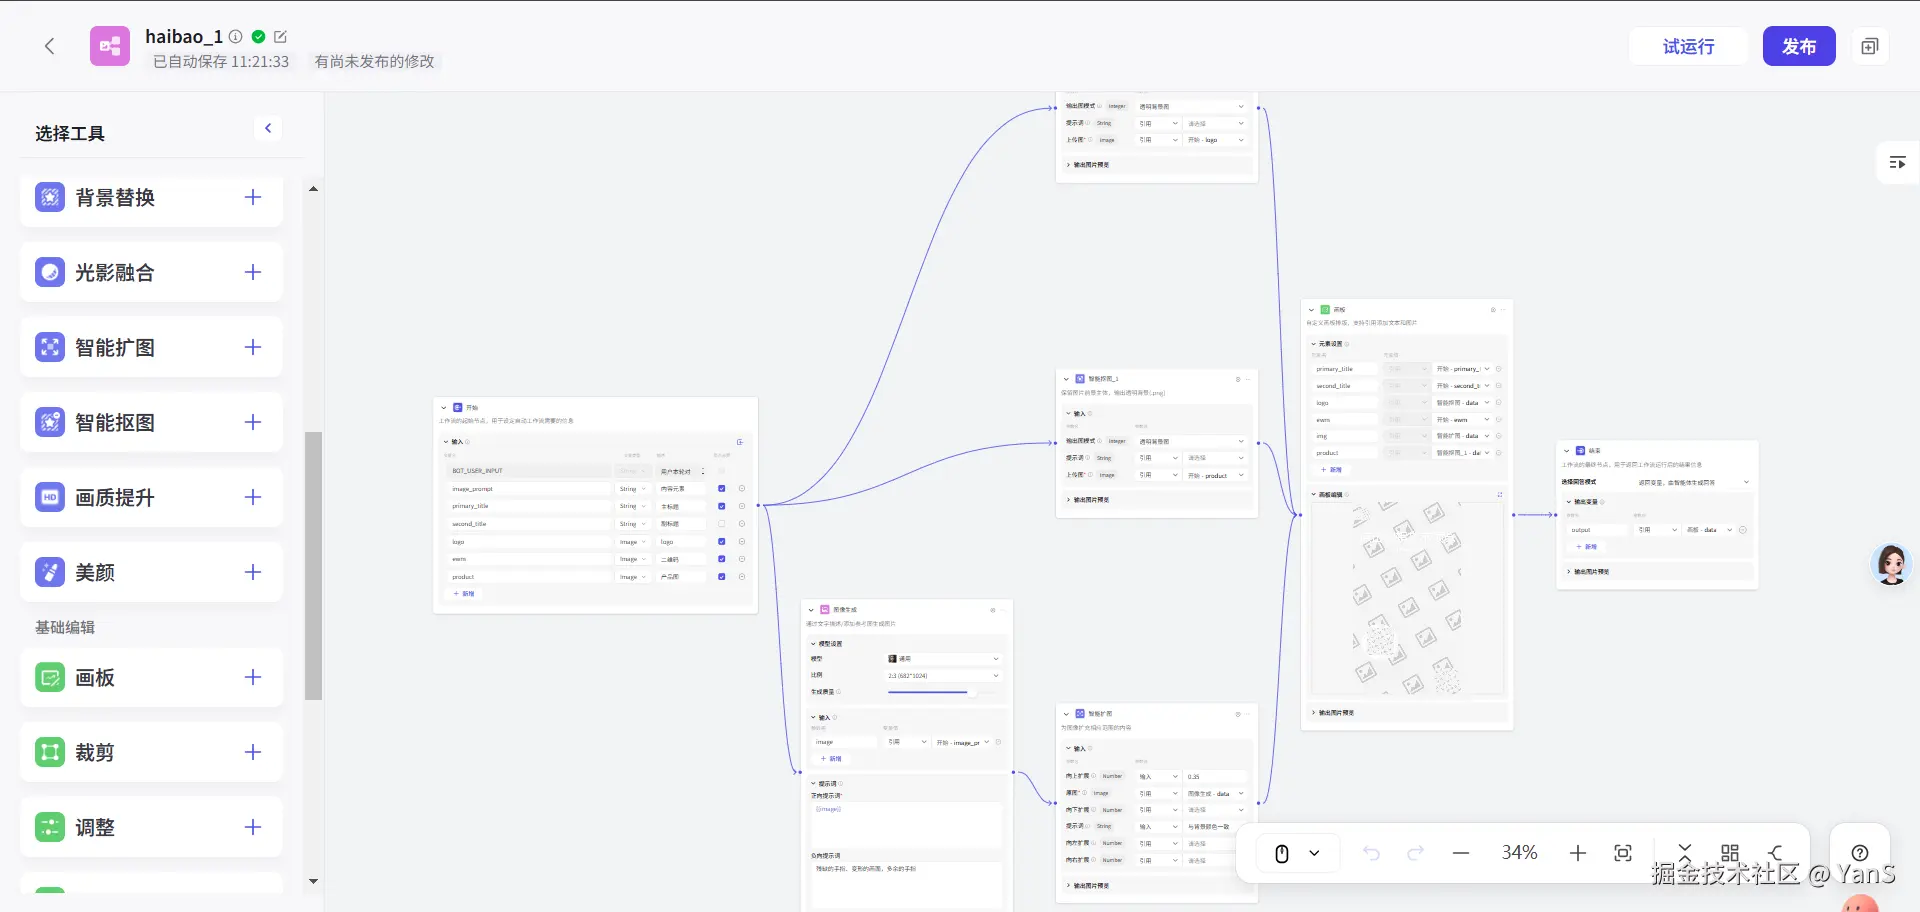This screenshot has height=912, width=1920.
Task: Undo the last canvas action
Action: click(x=1371, y=853)
